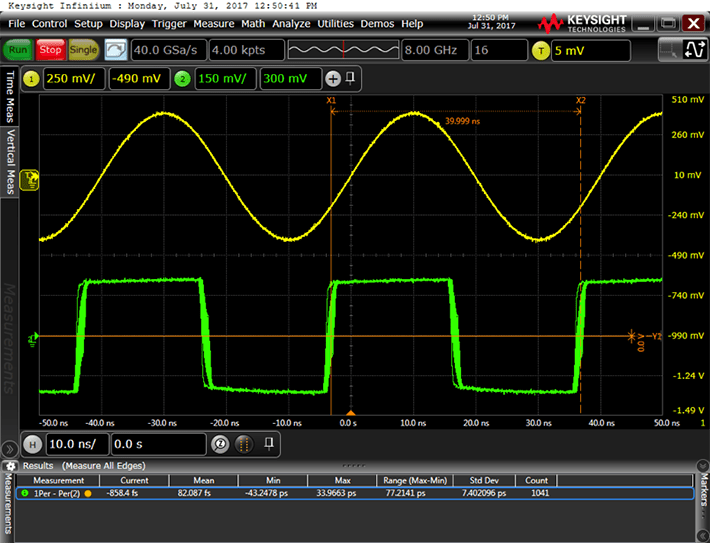This screenshot has width=710, height=543.
Task: Toggle channel 1 yellow button
Action: (31, 79)
